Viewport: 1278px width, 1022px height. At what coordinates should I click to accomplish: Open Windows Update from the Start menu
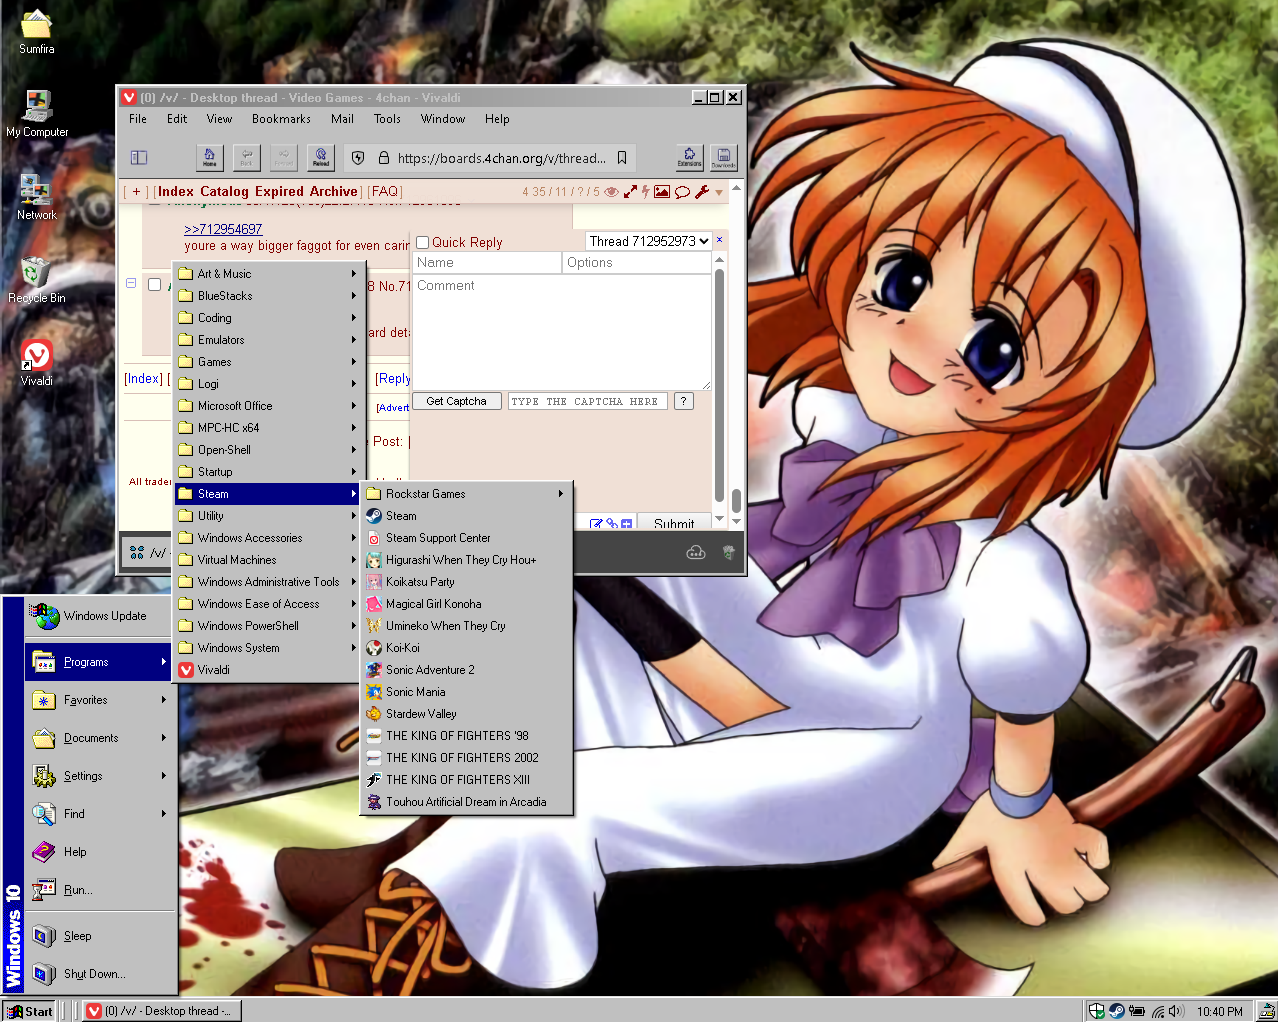[x=99, y=616]
